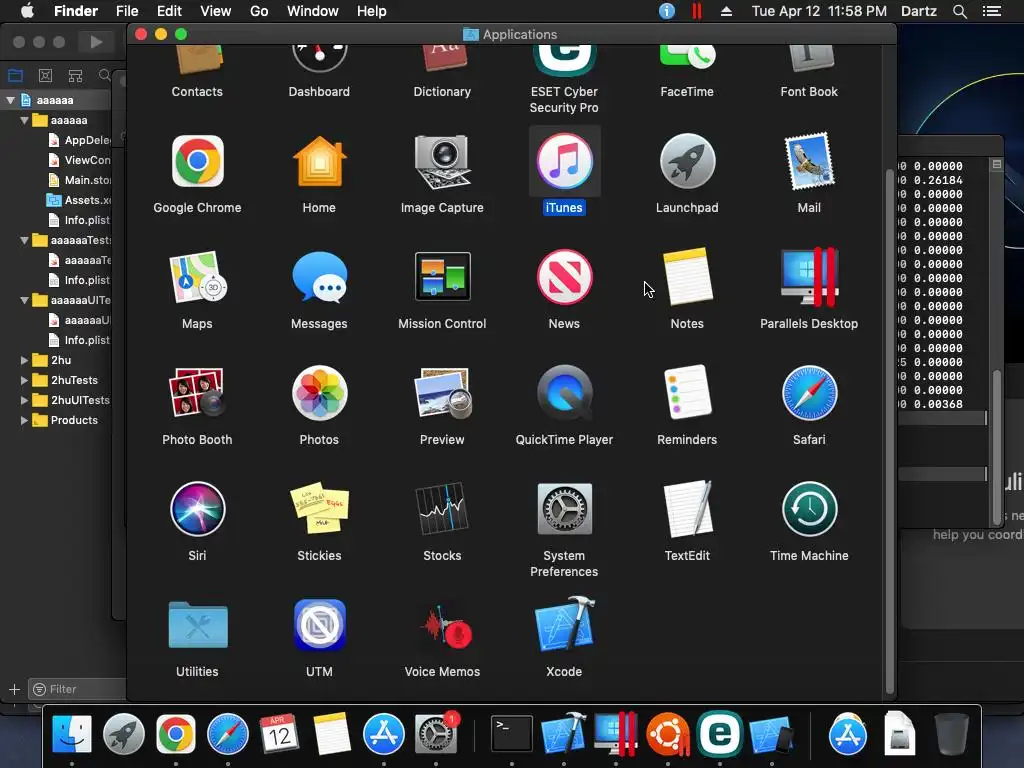Open the Help menu

point(372,11)
